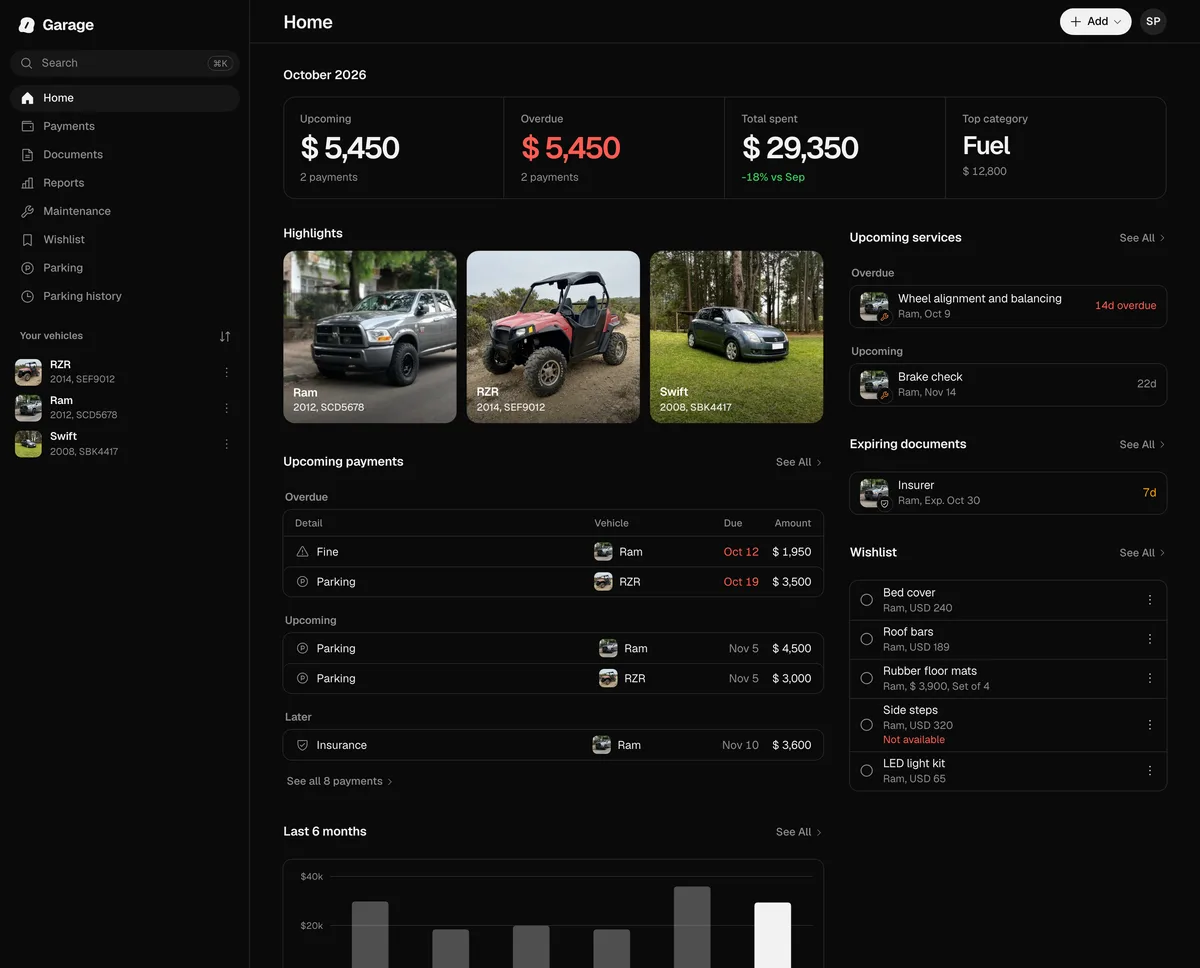Viewport: 1200px width, 968px height.
Task: Open Wheel alignment and balancing service
Action: point(1008,306)
